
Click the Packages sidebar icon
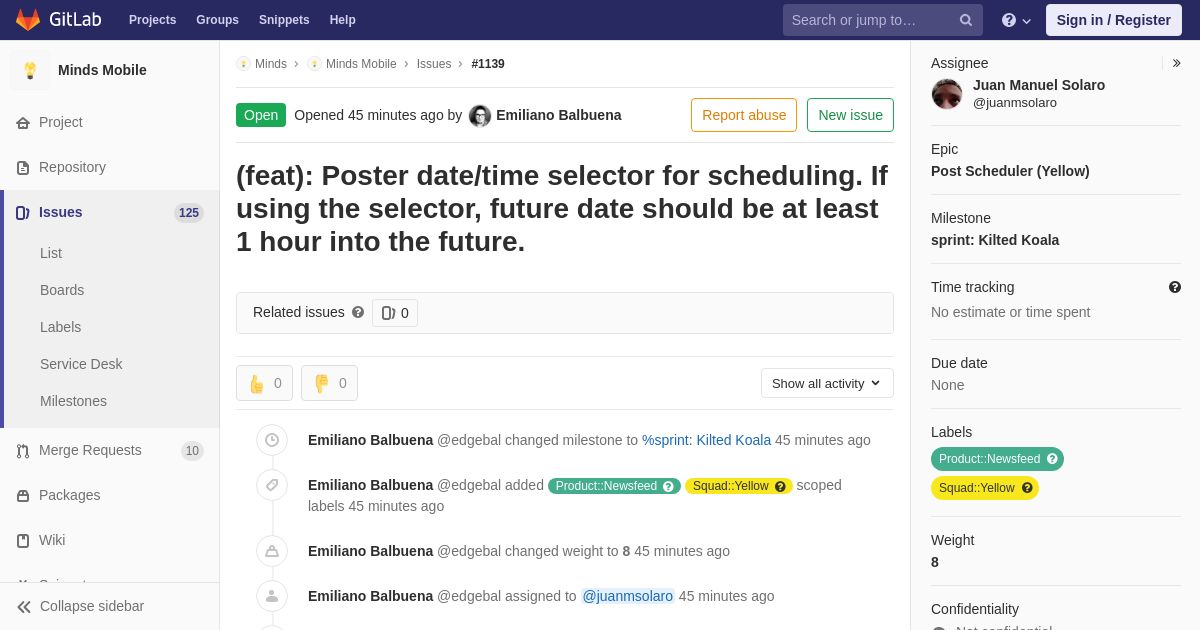23,495
